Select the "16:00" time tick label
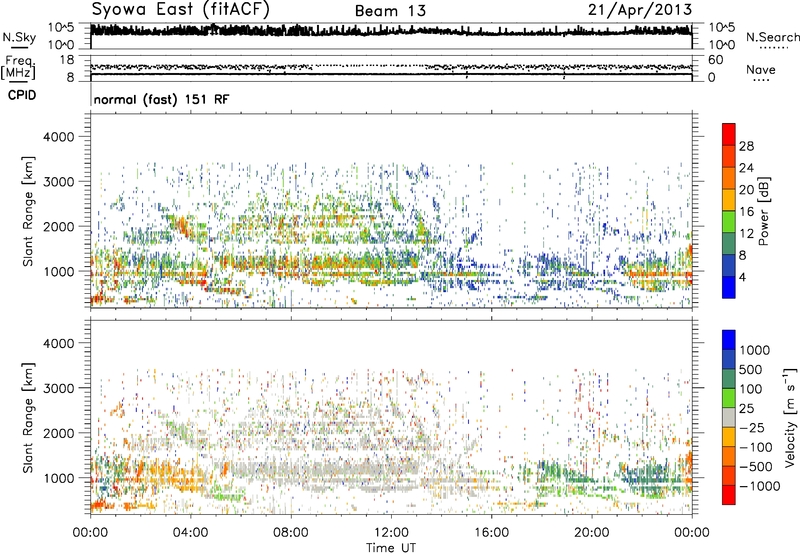800x554 pixels. click(x=491, y=533)
